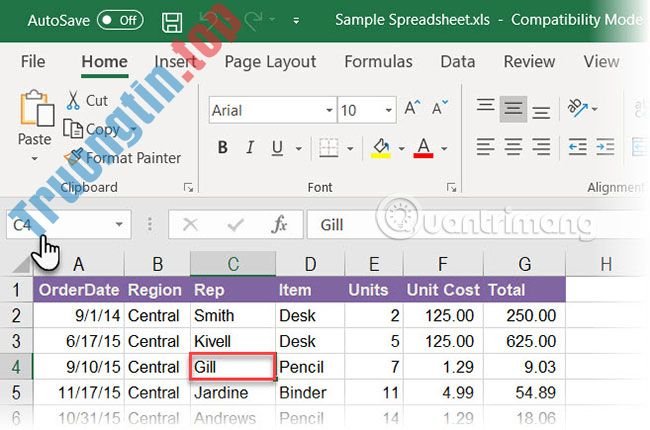The image size is (650, 430).
Task: Select the Binder item cell
Action: tap(310, 392)
